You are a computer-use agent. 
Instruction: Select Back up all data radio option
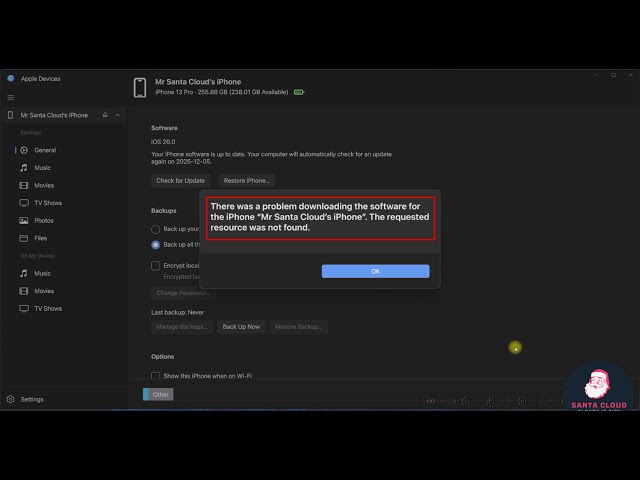click(156, 245)
